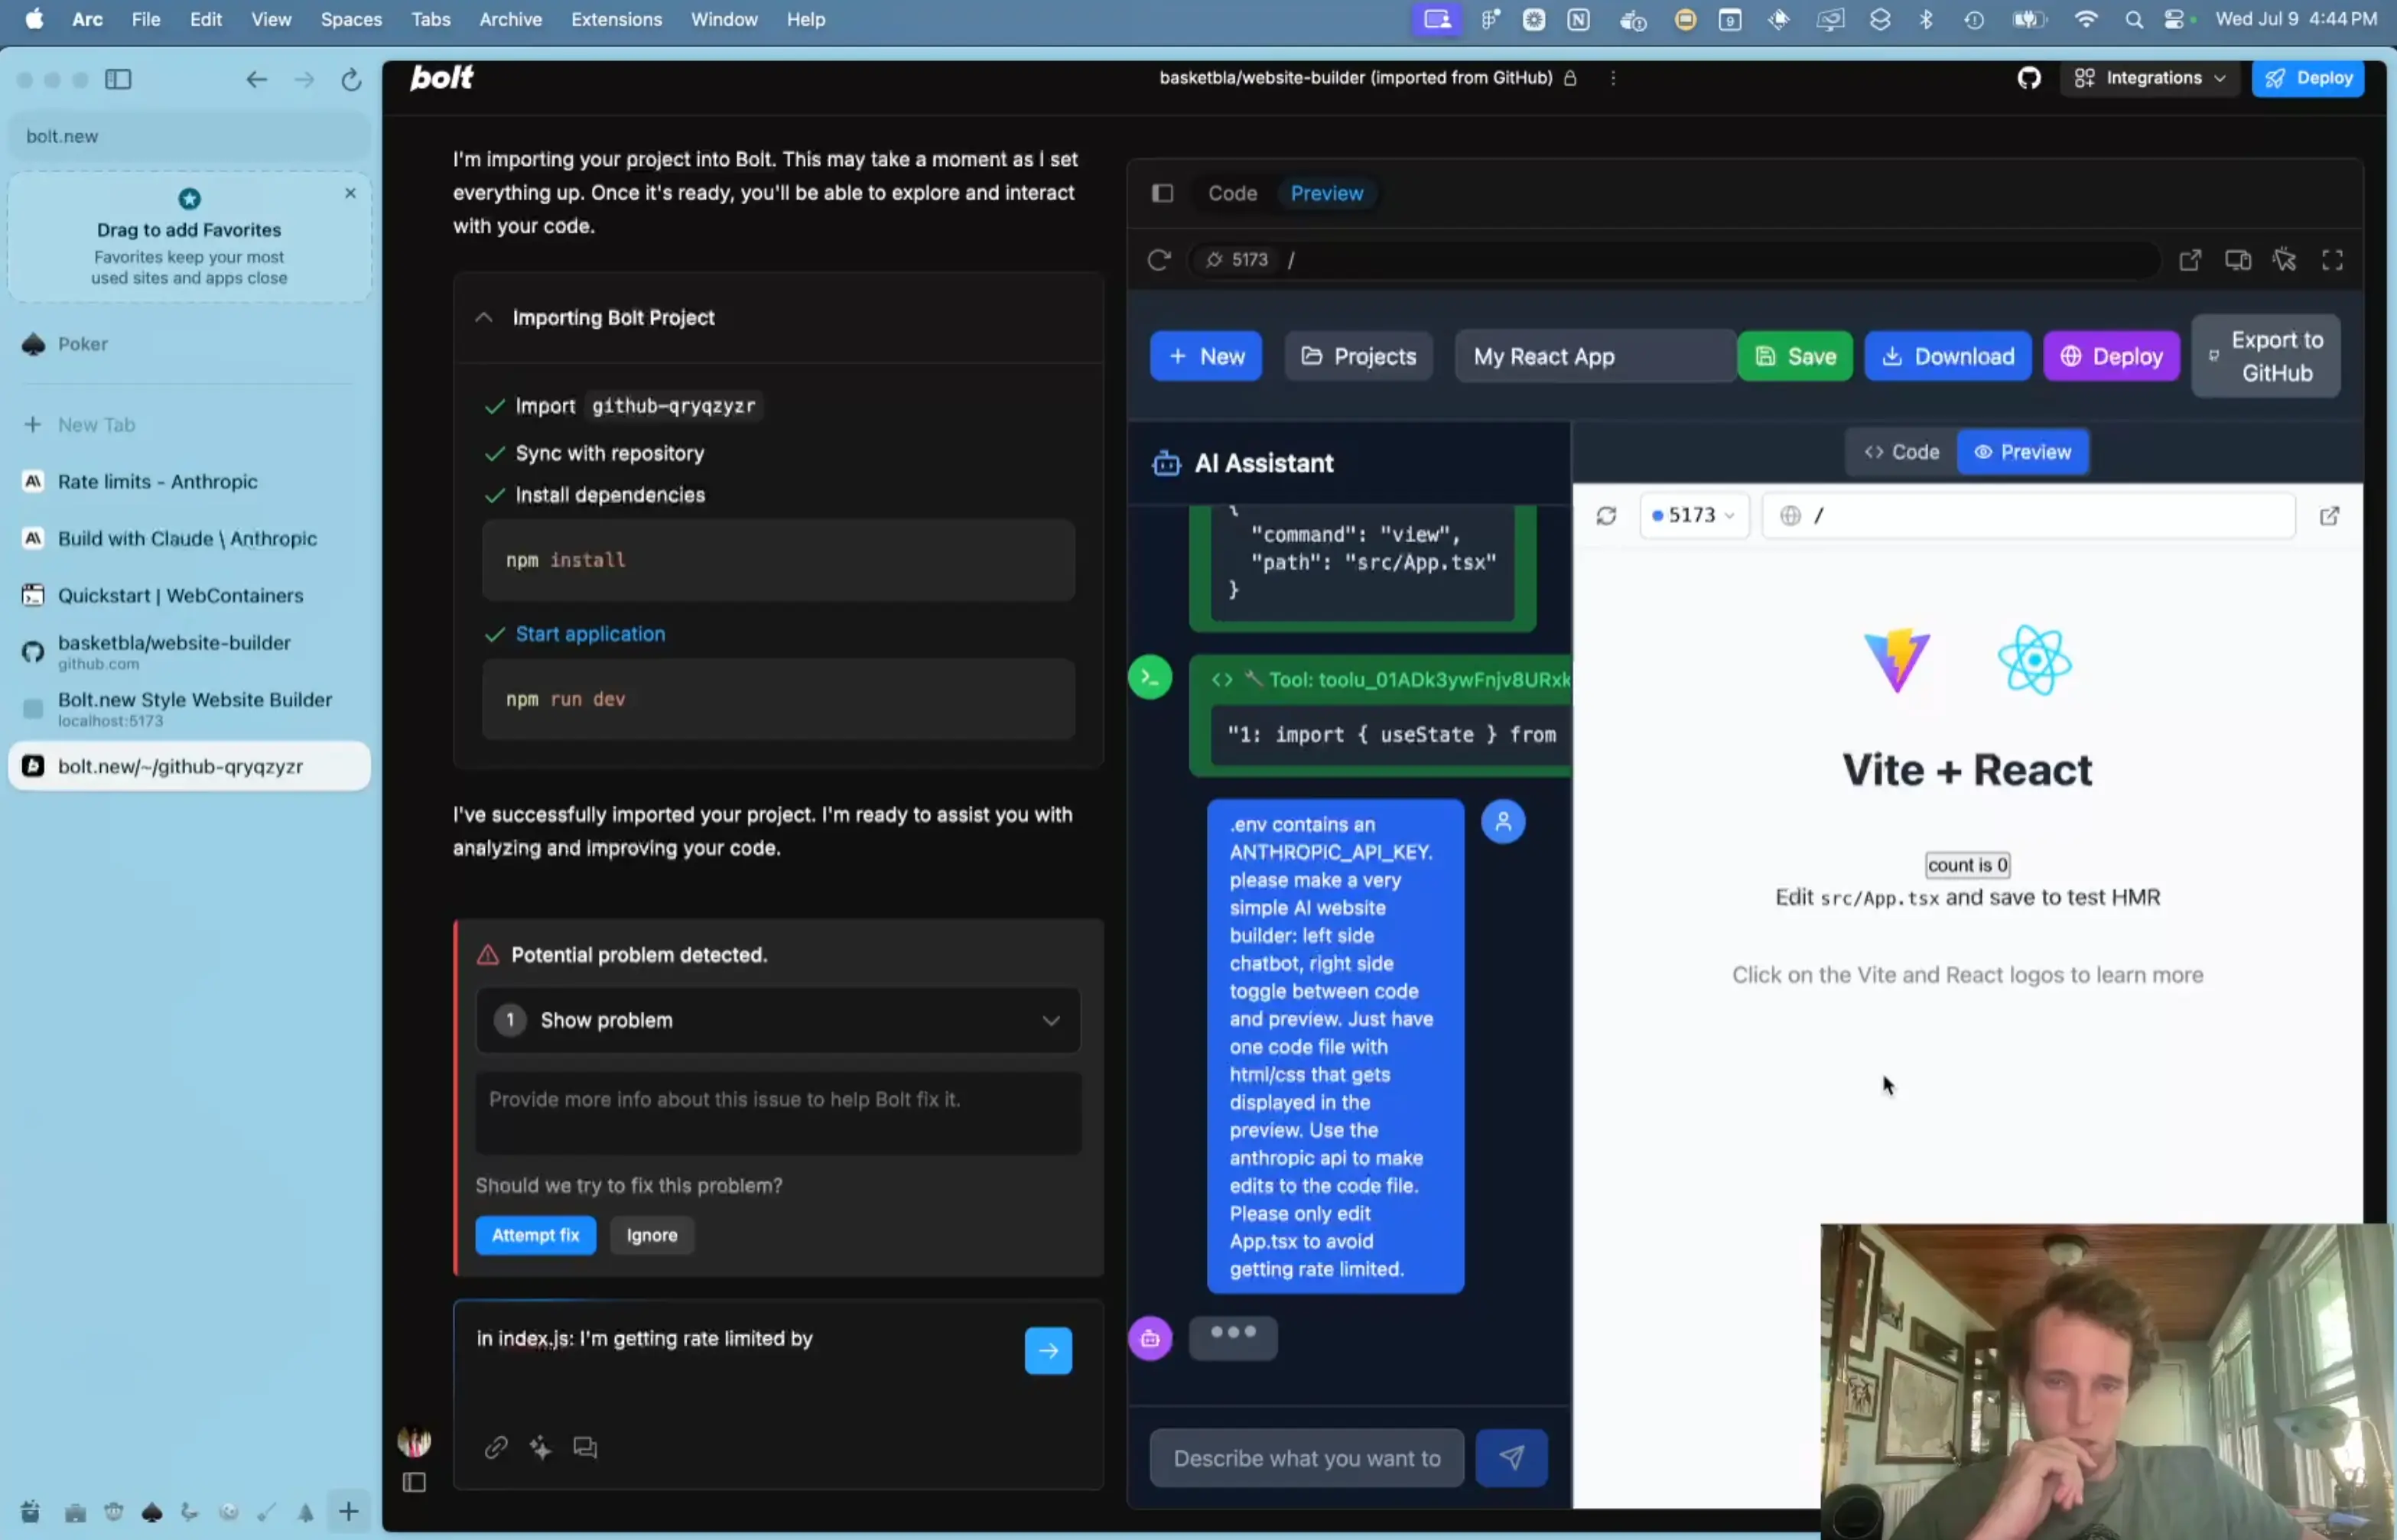Toggle Arc sidebar panel icon

pyautogui.click(x=118, y=79)
